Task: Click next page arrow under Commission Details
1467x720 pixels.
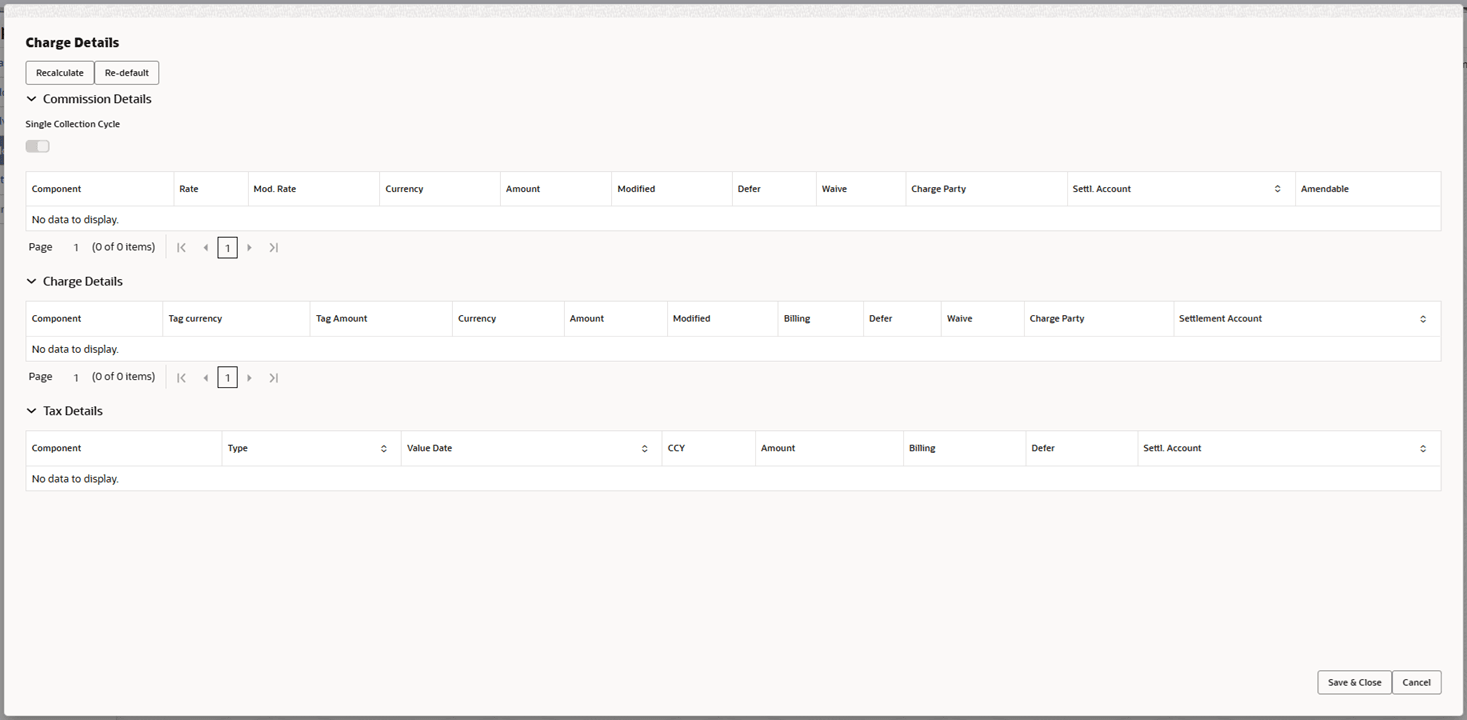Action: [249, 247]
